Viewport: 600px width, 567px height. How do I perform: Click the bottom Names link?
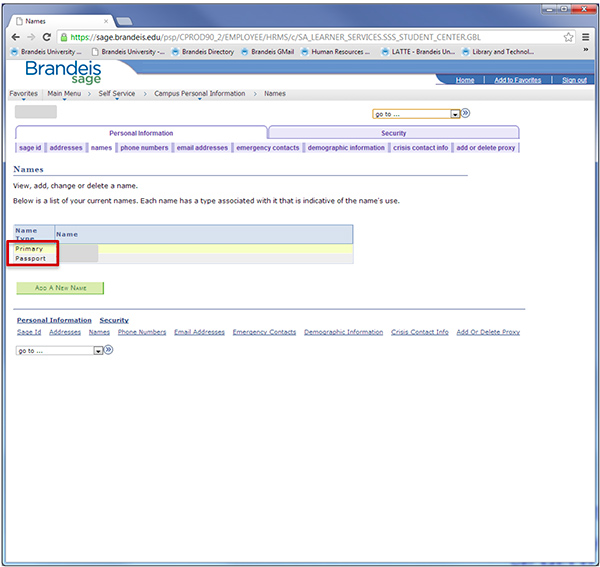(x=99, y=332)
